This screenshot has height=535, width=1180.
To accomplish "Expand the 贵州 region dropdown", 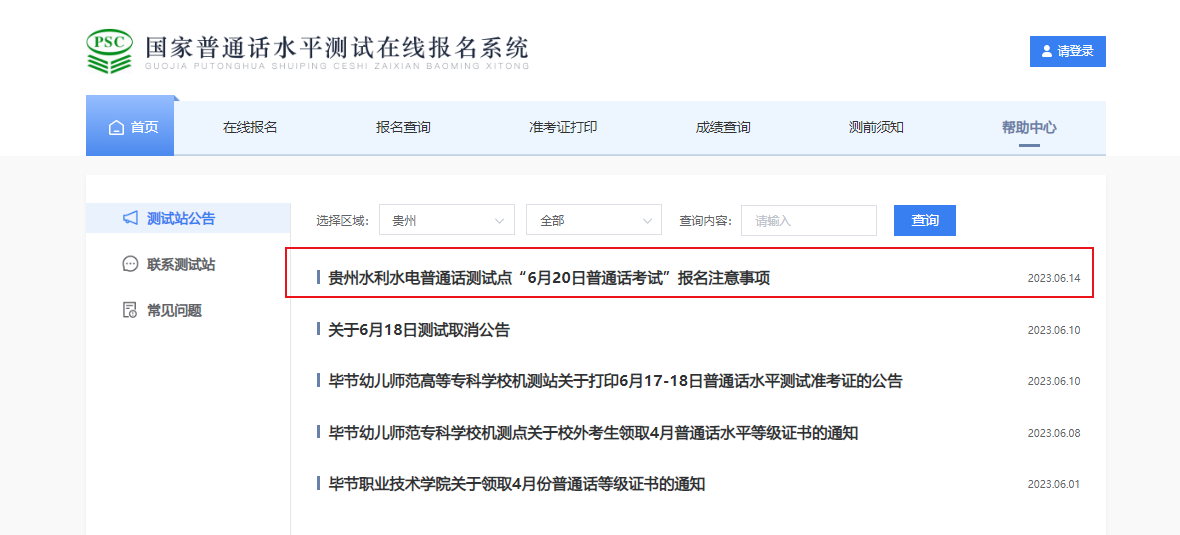I will click(446, 220).
